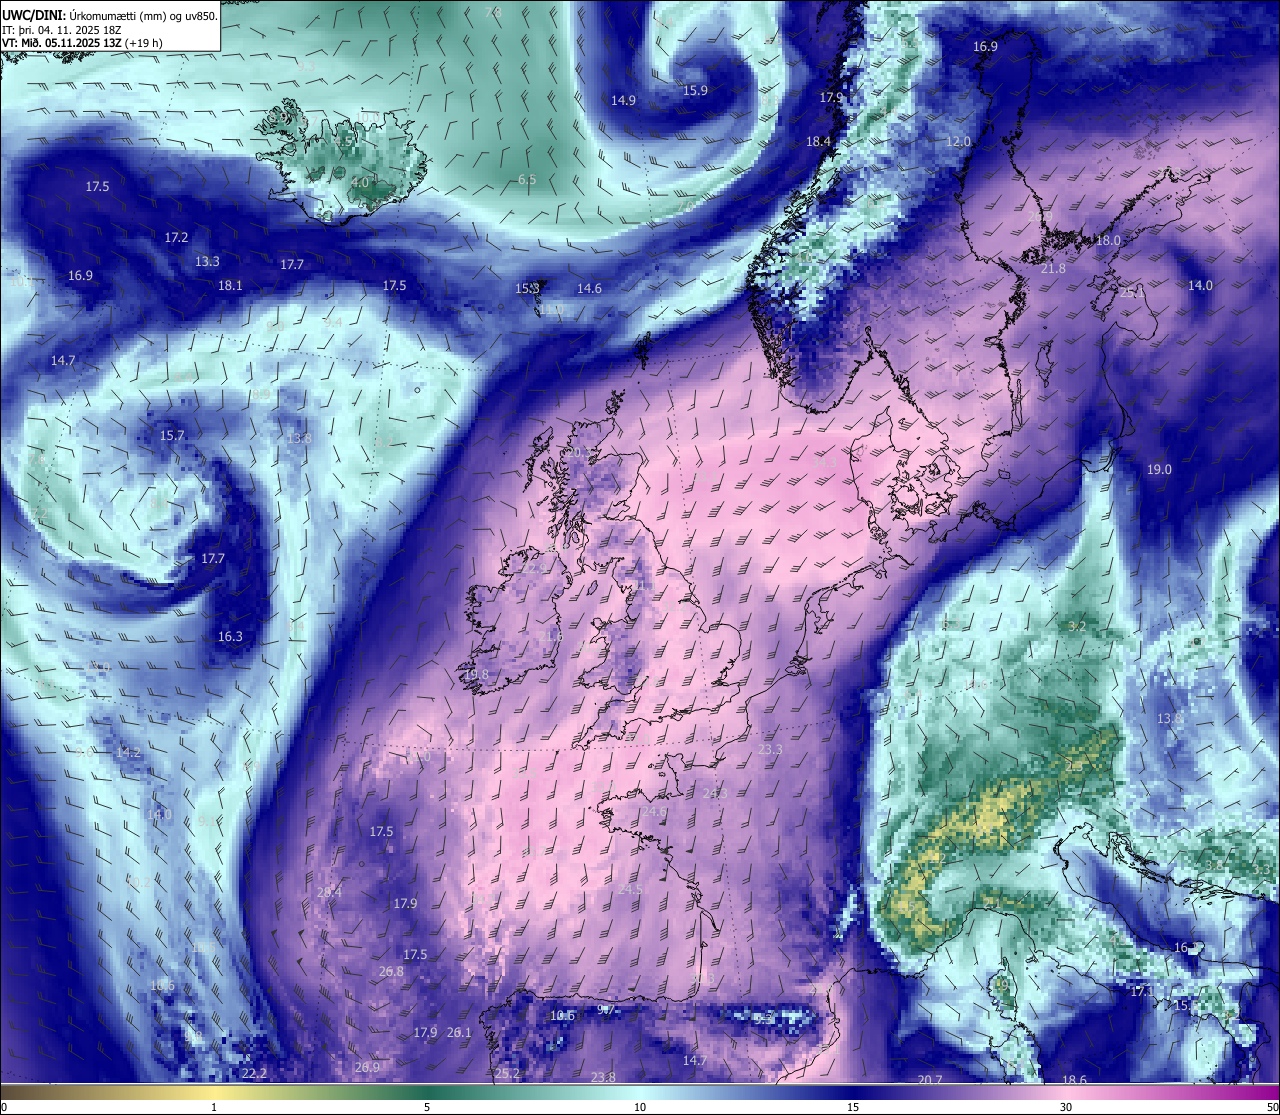Click the '15' tick on the colour scale
The width and height of the screenshot is (1280, 1115).
[x=853, y=1108]
